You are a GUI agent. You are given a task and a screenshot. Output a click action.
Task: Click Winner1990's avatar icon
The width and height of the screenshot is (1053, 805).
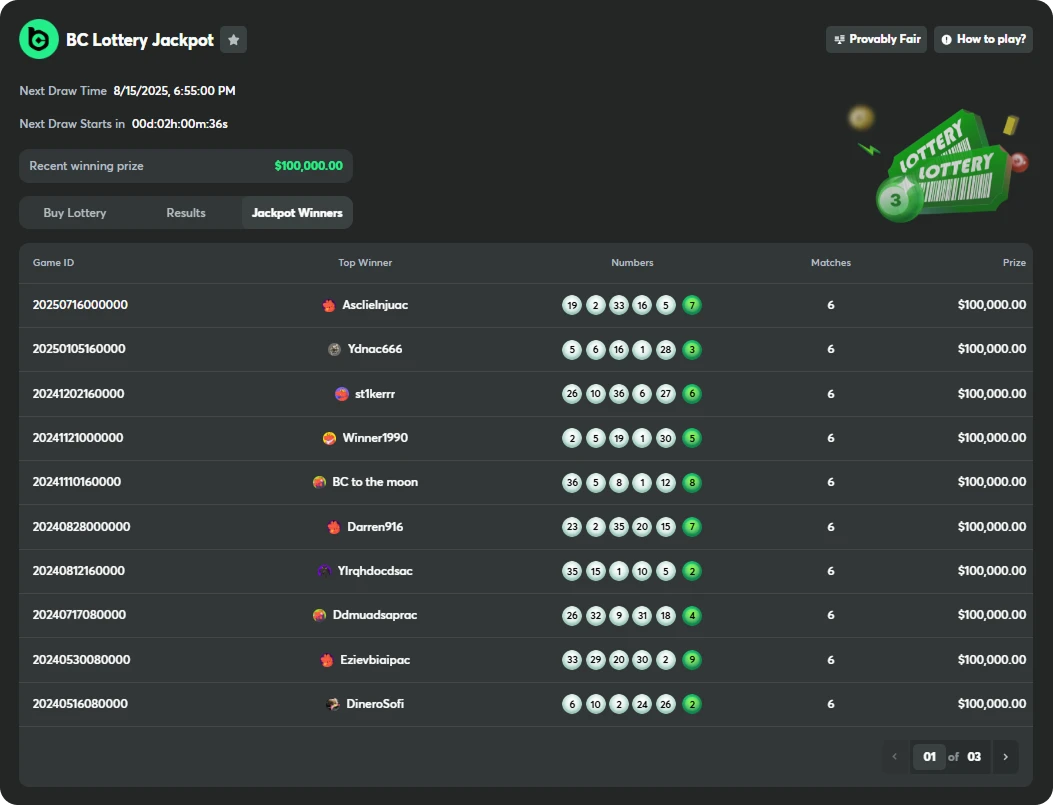[x=329, y=438]
